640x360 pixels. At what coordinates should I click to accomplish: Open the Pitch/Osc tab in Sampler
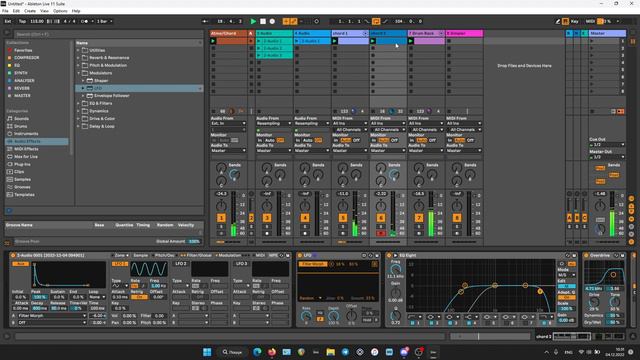point(164,256)
